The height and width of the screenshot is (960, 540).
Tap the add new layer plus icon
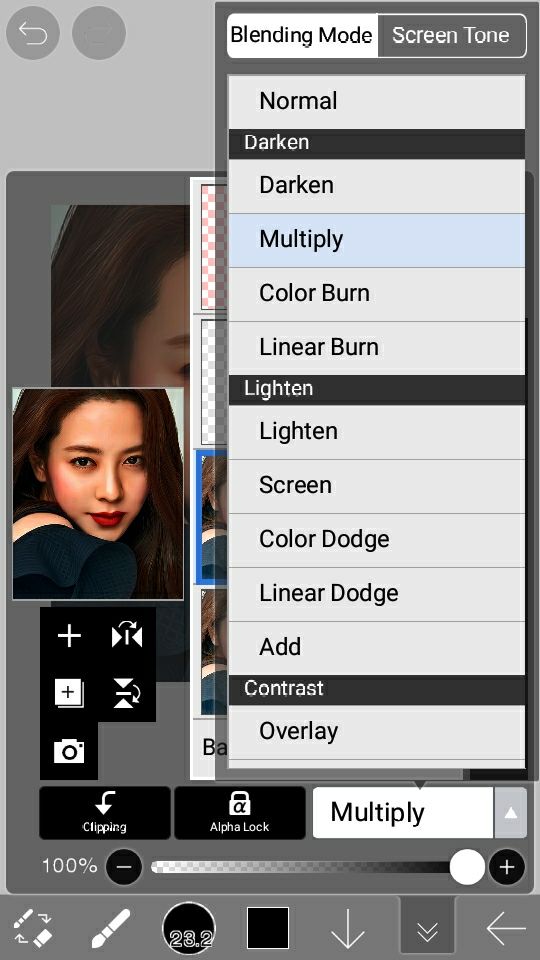click(69, 636)
